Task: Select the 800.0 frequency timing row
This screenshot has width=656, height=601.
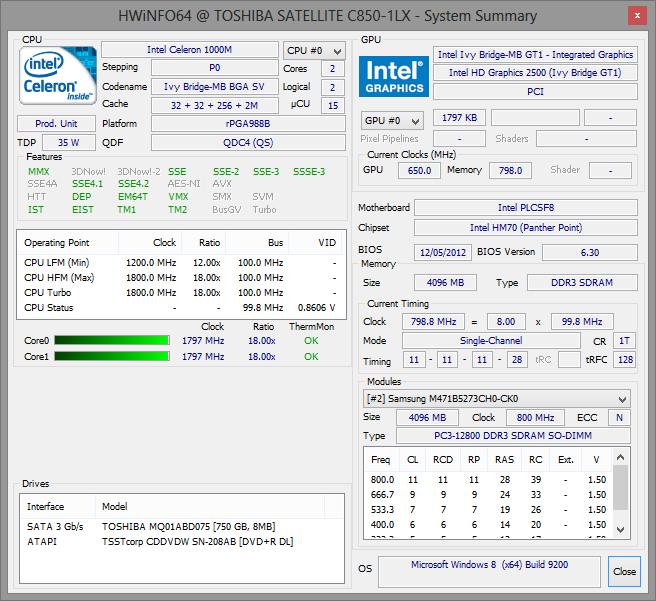Action: [x=488, y=480]
